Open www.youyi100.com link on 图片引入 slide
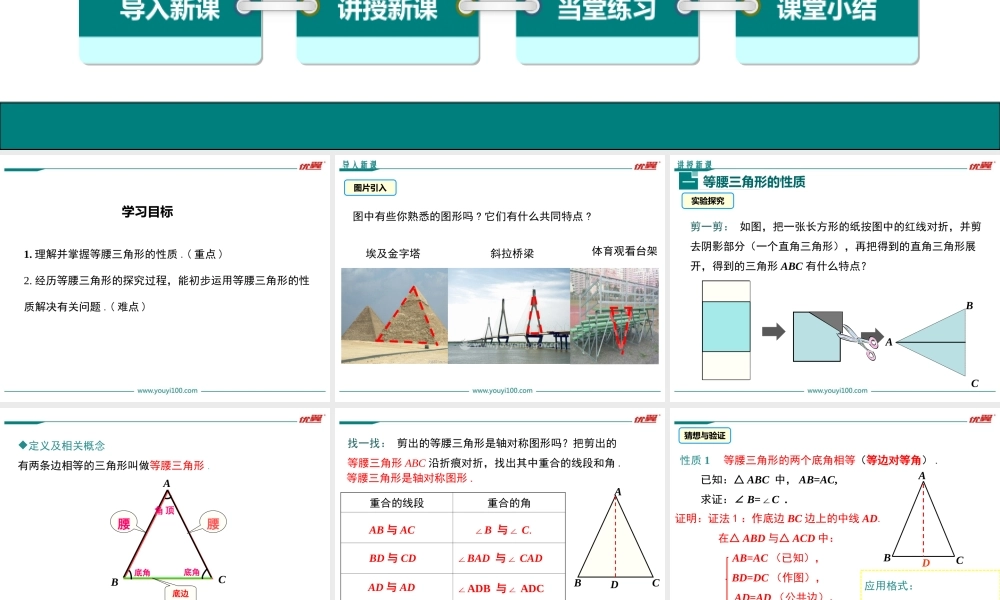The width and height of the screenshot is (1000, 600). tap(502, 391)
